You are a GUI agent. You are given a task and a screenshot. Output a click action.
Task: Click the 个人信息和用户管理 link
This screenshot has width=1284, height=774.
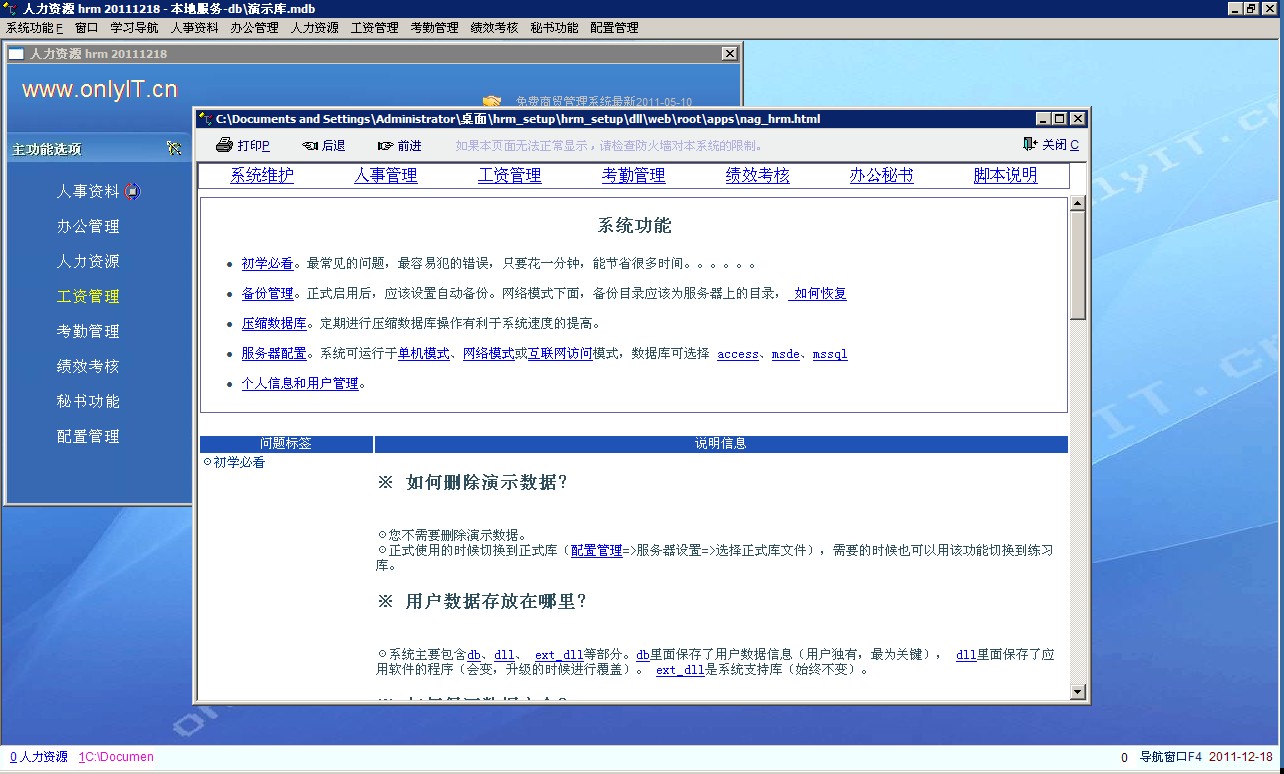coord(300,384)
